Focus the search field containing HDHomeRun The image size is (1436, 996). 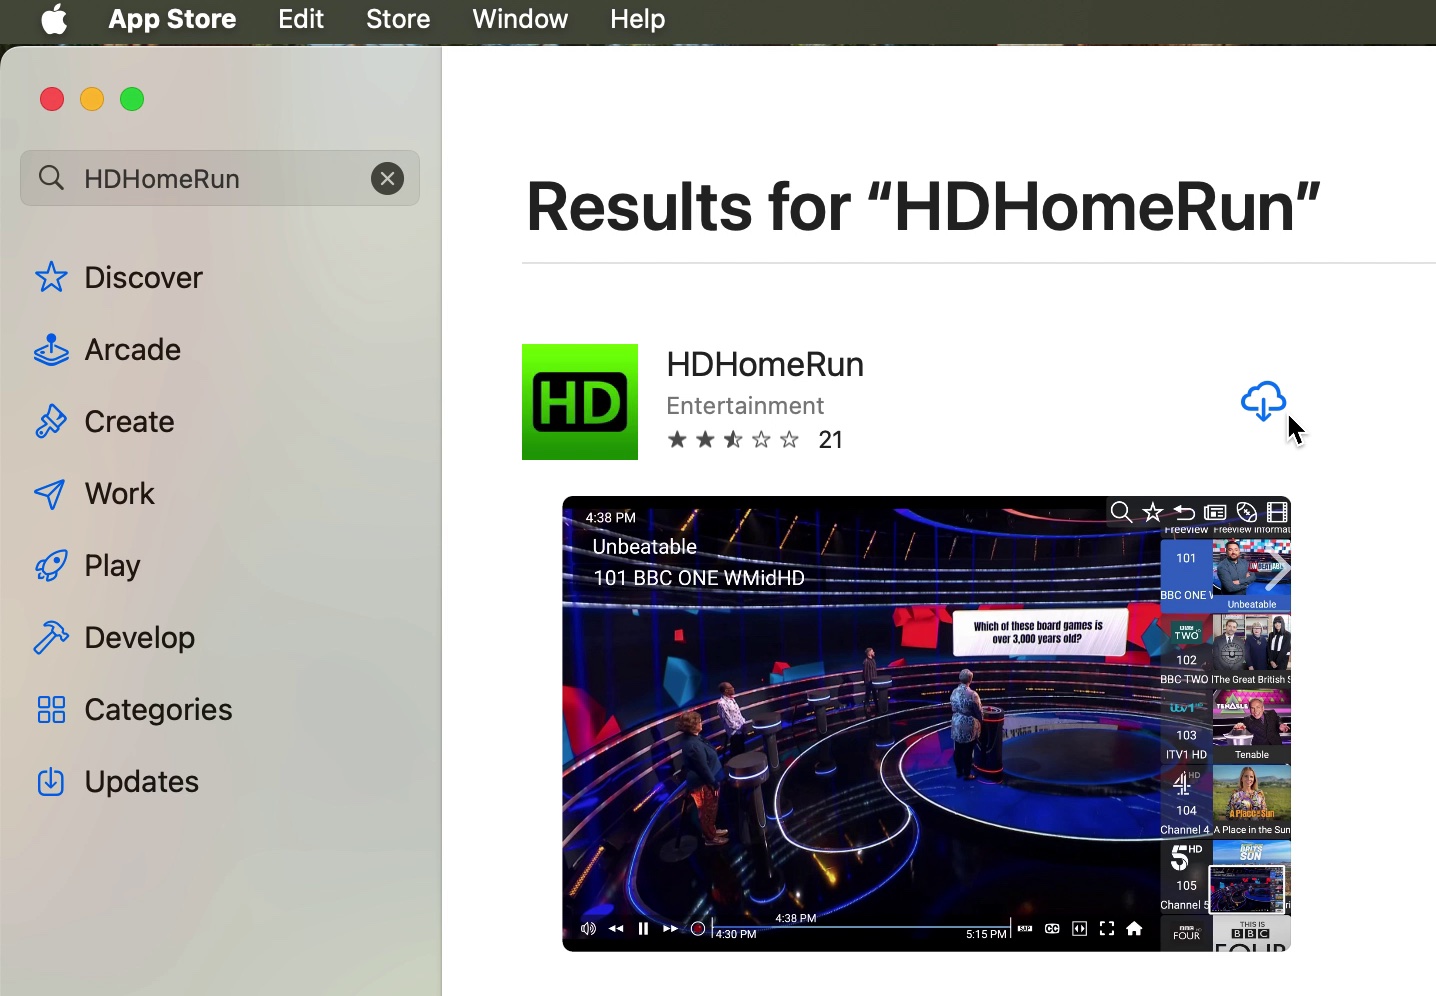pos(220,178)
